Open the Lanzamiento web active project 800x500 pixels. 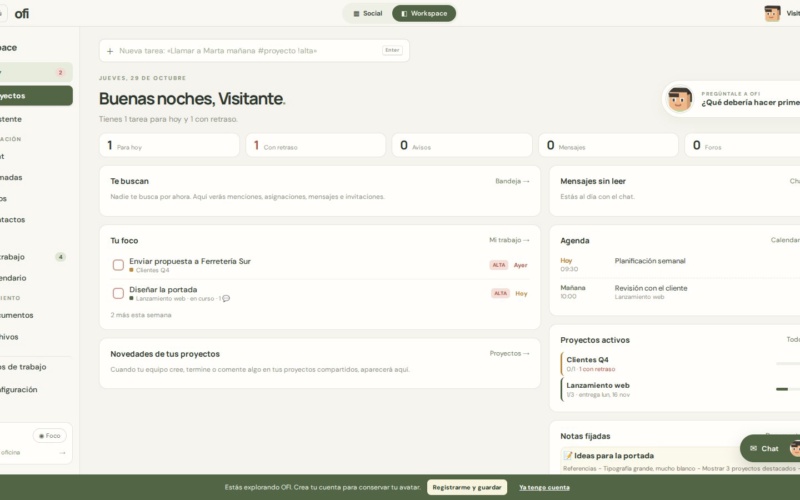(680, 389)
